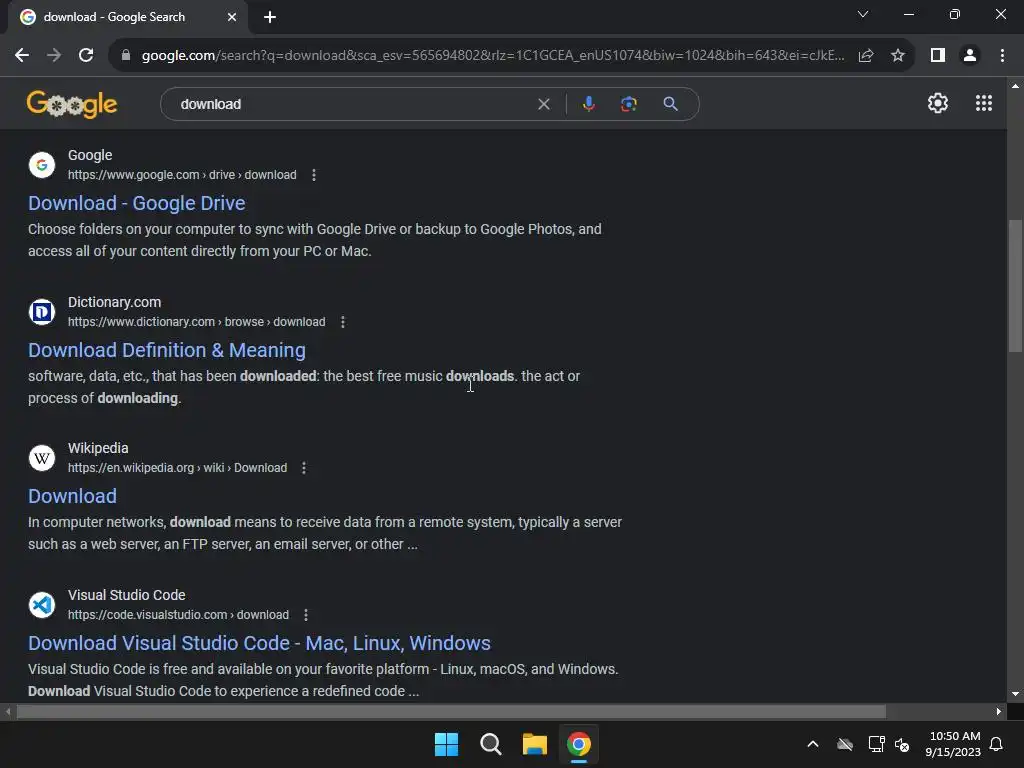Screen dimensions: 1024x768
Task: Click https://code.visualstudio.com › download breadcrumb
Action: (x=178, y=615)
